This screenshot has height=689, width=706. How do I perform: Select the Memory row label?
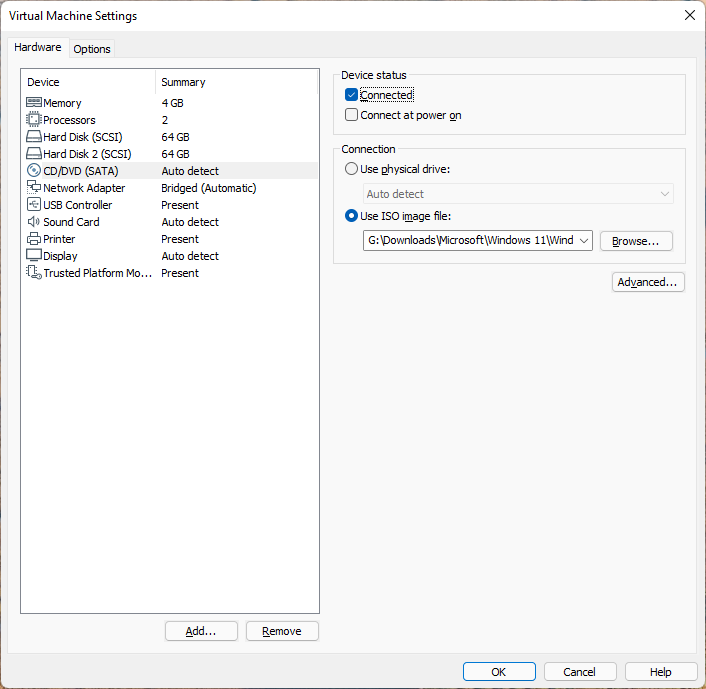[62, 103]
